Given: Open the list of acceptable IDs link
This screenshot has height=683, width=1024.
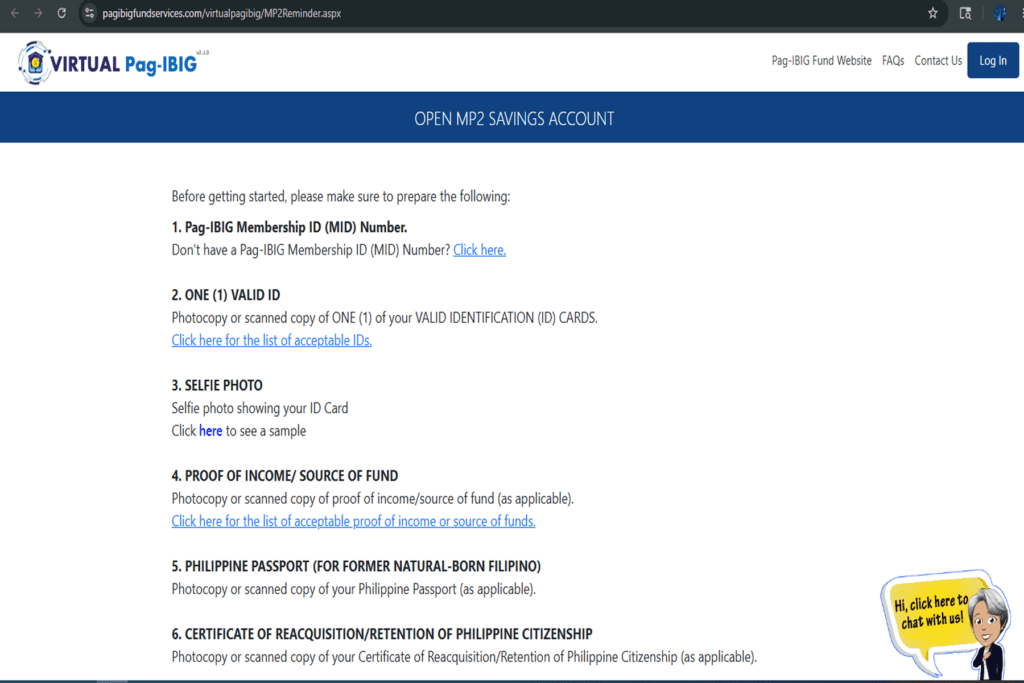Looking at the screenshot, I should (272, 340).
